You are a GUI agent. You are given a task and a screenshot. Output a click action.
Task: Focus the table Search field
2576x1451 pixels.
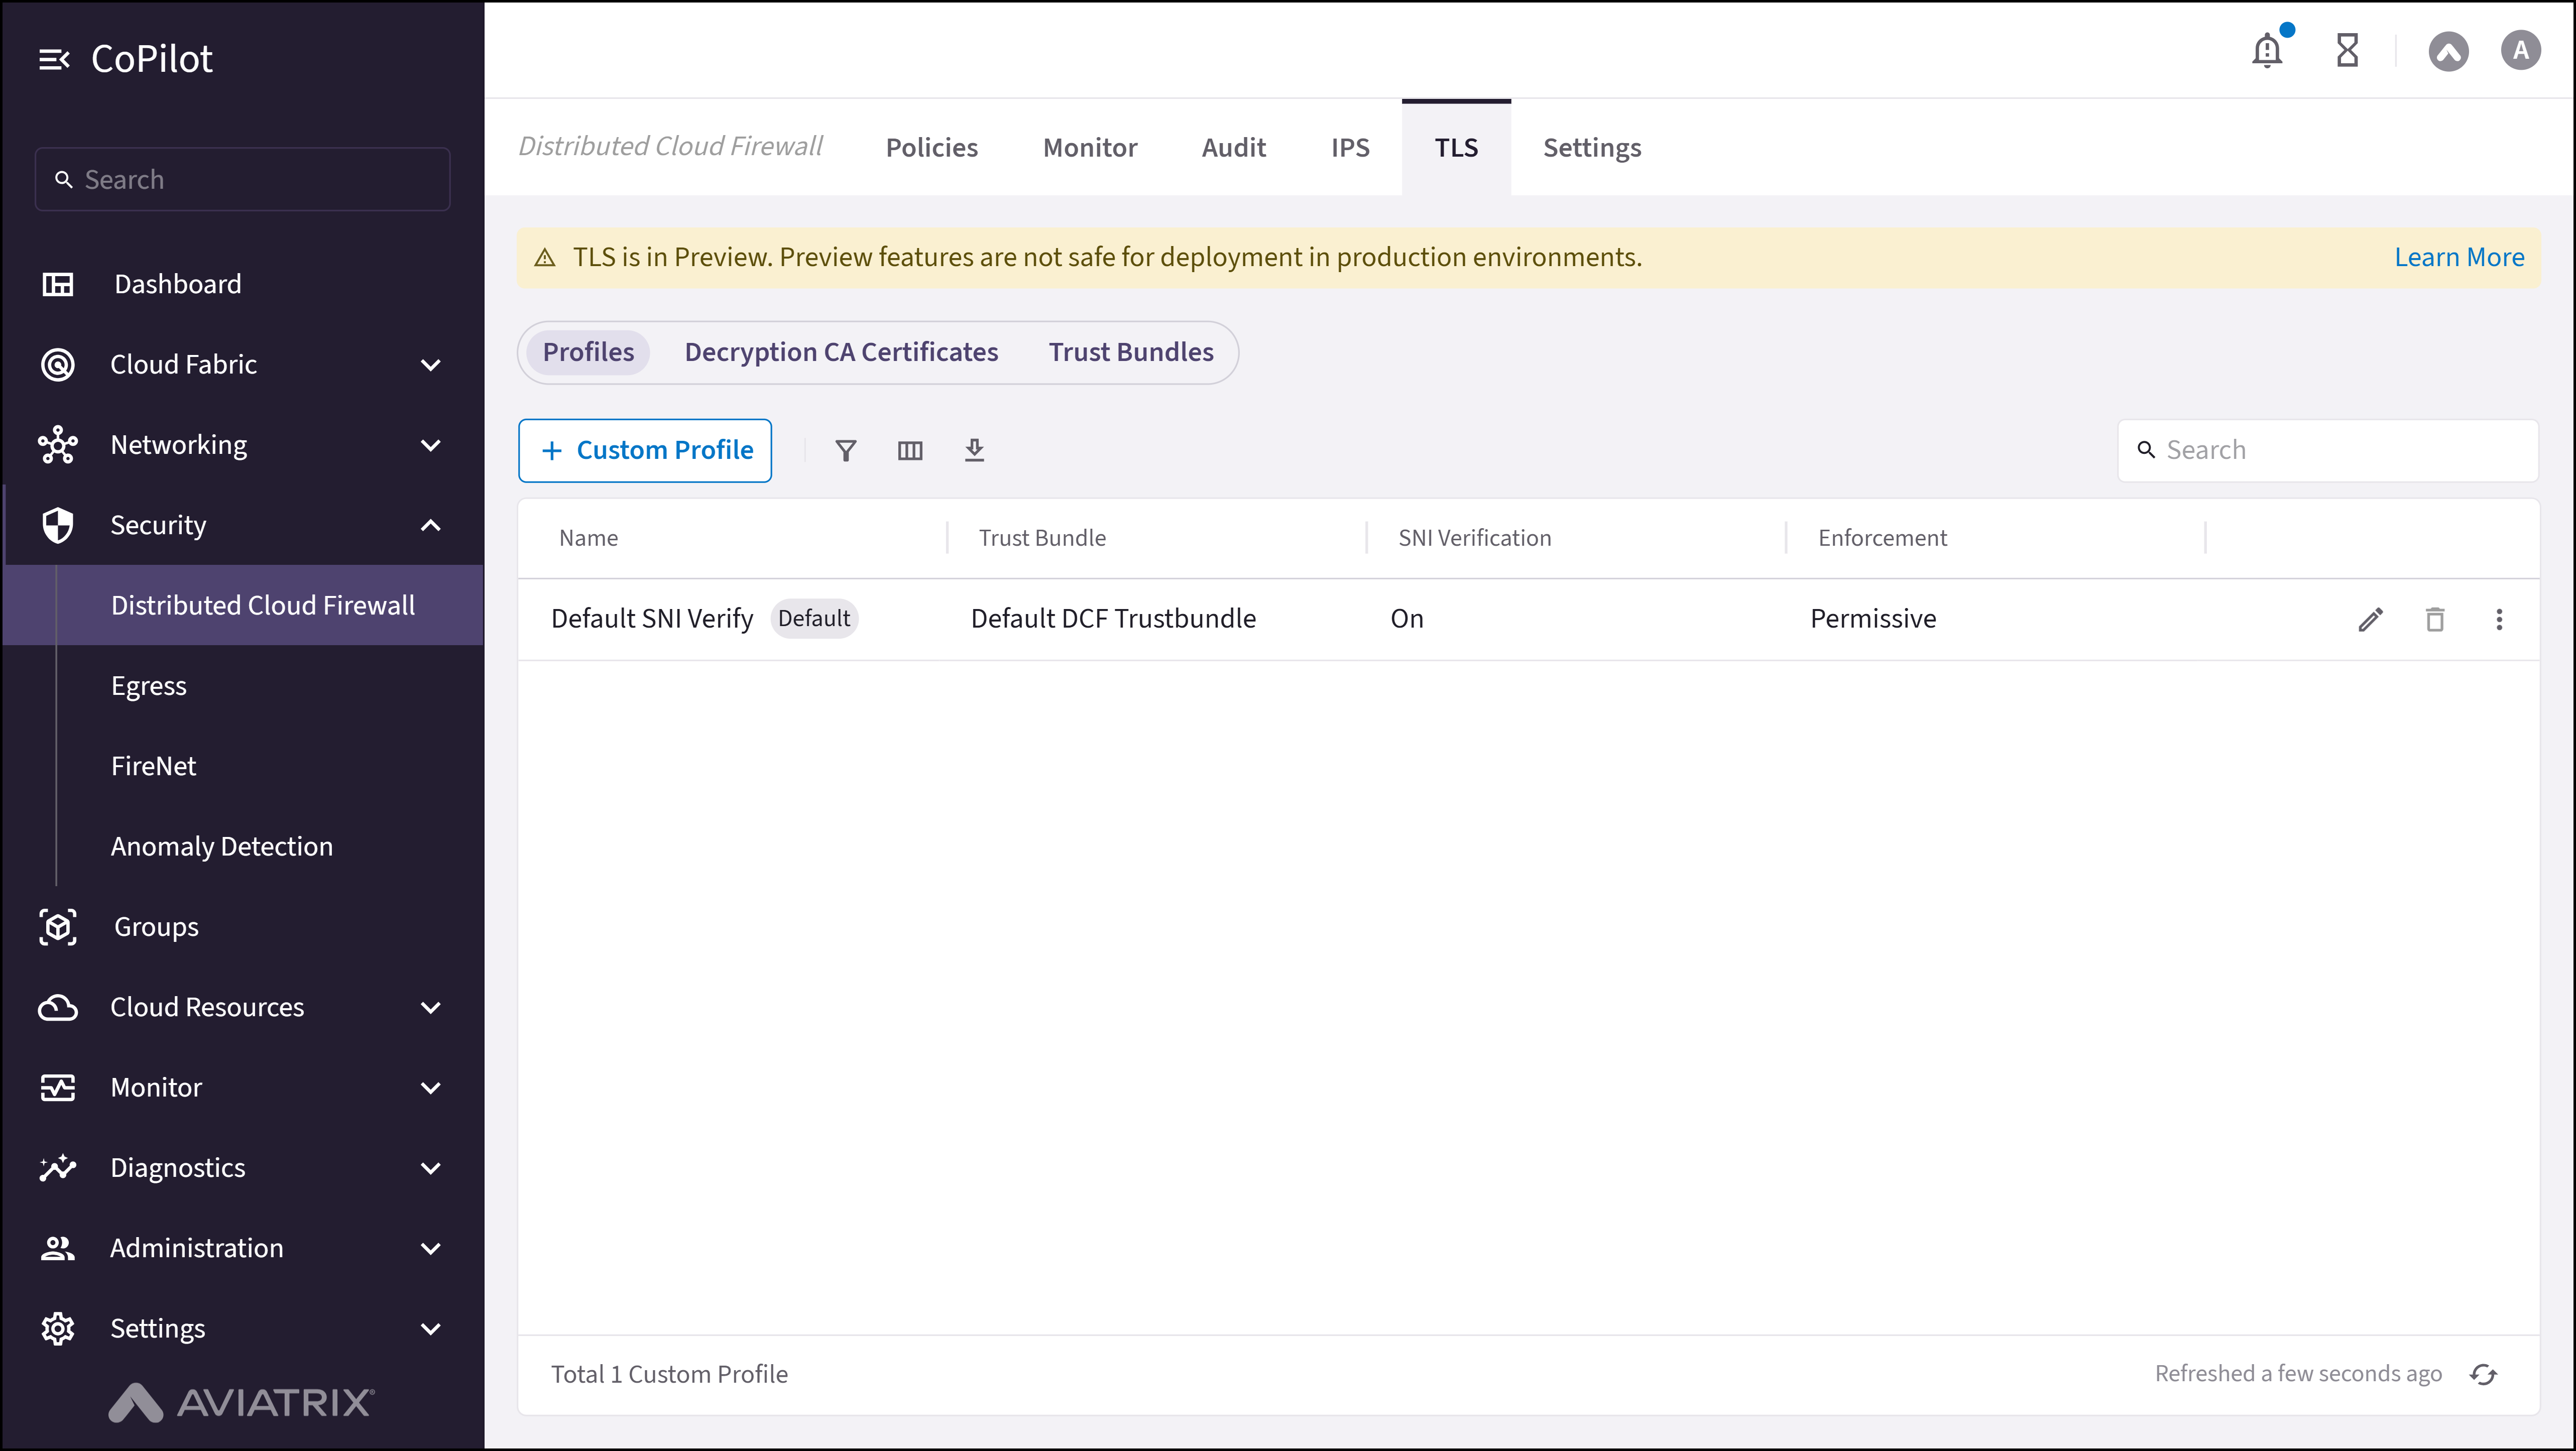[x=2328, y=451]
